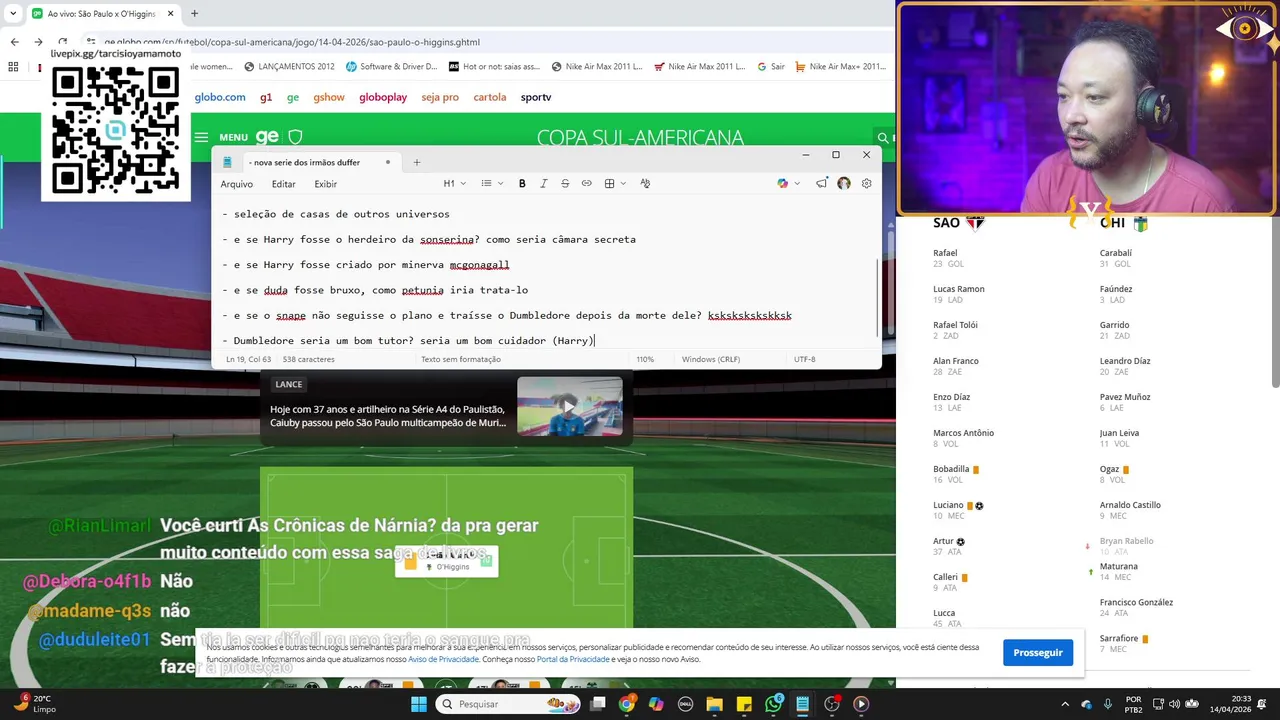Open the Dell app on the taskbar

pyautogui.click(x=685, y=704)
